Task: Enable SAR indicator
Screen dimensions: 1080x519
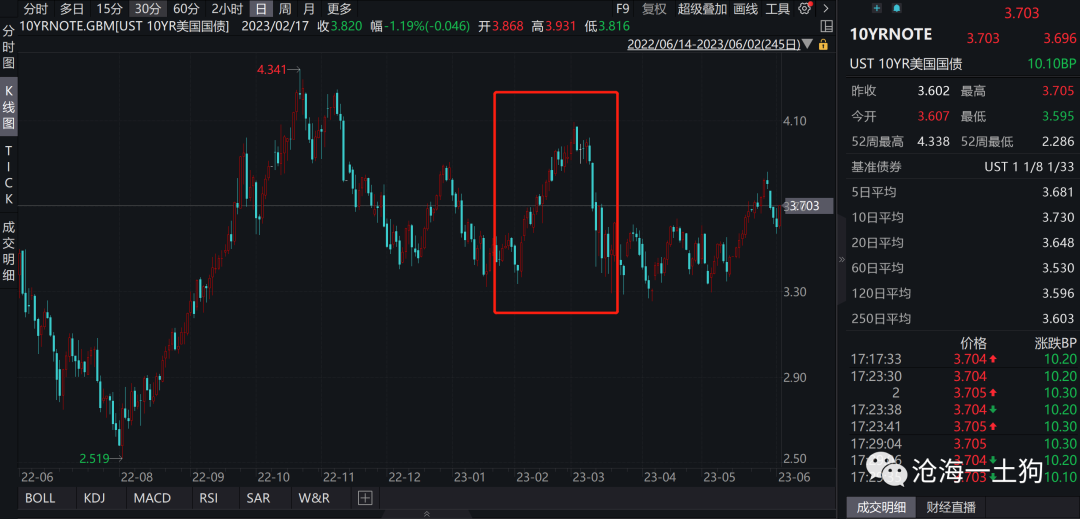Action: [259, 498]
